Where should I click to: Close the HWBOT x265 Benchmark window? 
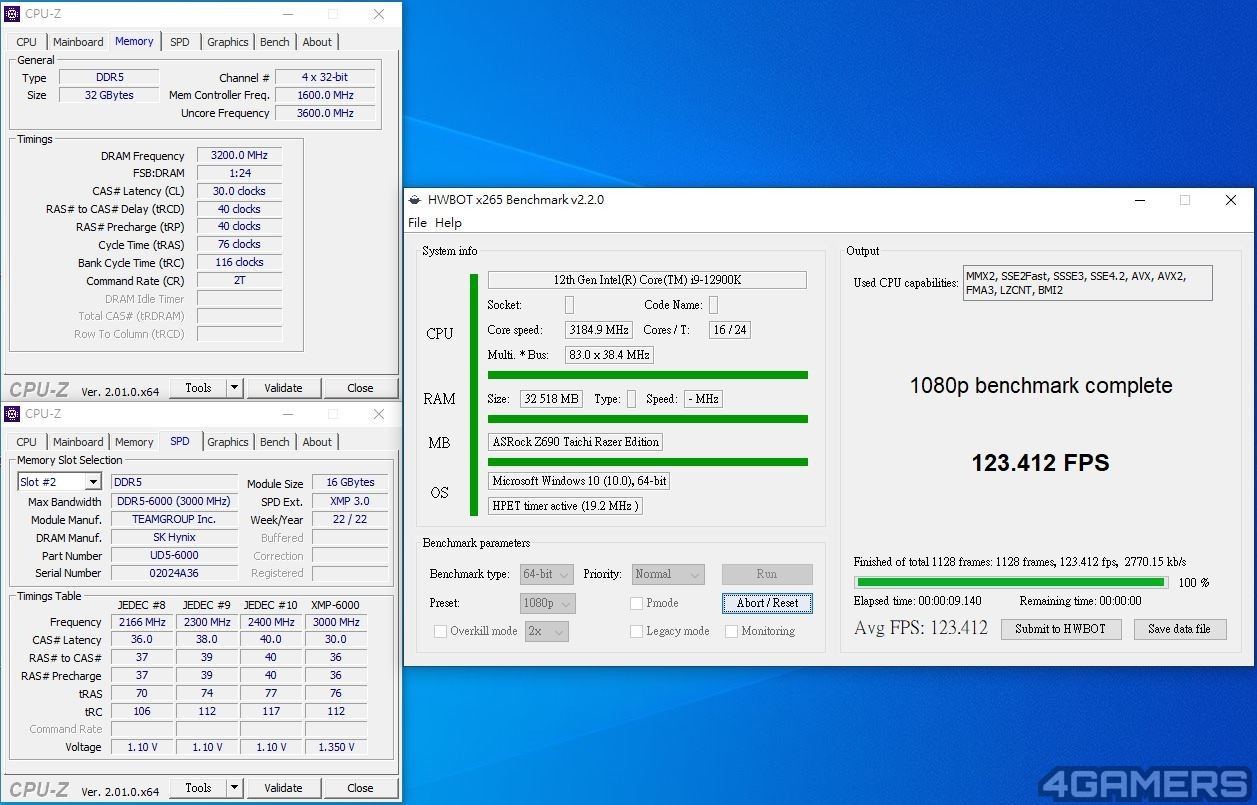pos(1231,200)
